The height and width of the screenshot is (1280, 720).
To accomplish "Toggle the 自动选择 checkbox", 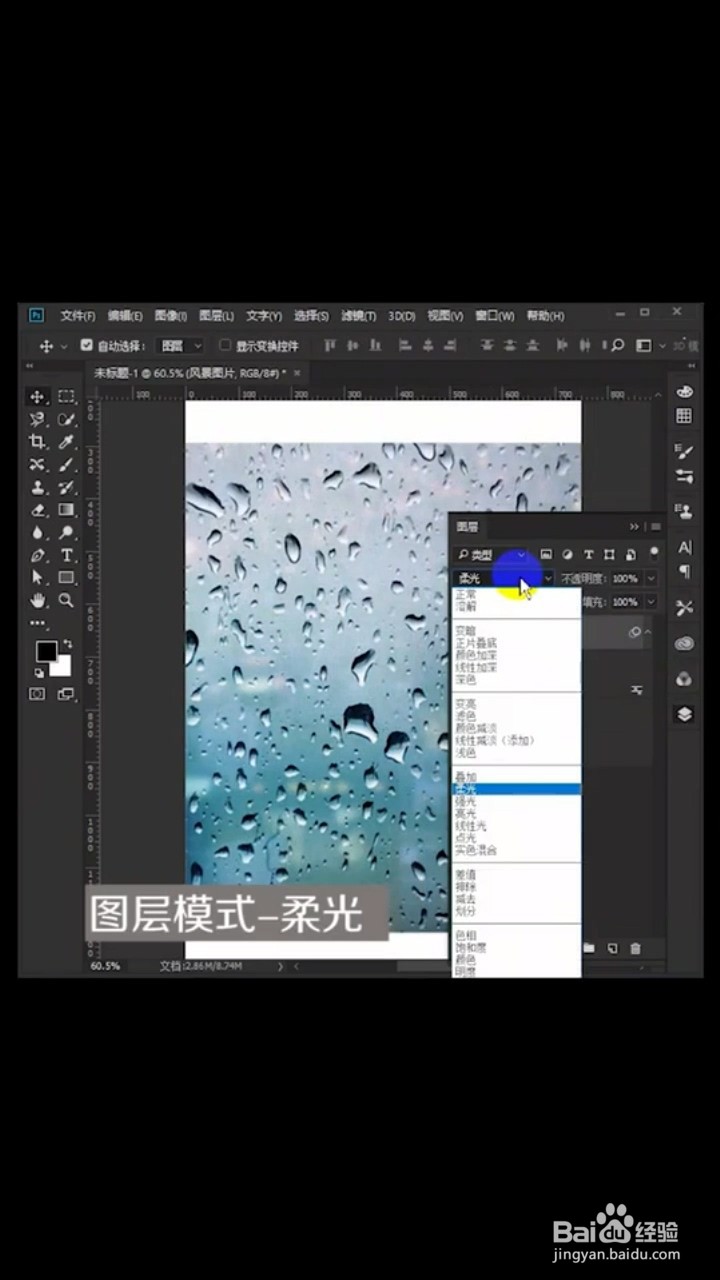I will [x=87, y=345].
